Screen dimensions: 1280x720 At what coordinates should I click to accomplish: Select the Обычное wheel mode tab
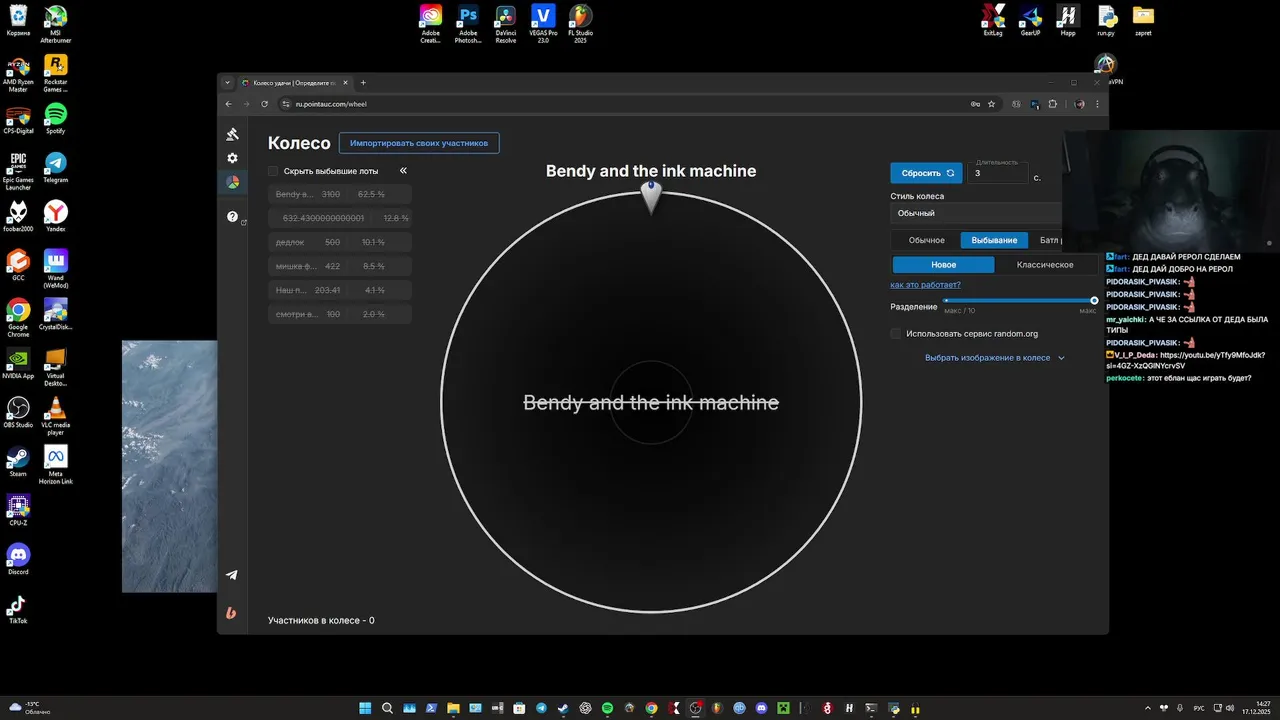(926, 240)
